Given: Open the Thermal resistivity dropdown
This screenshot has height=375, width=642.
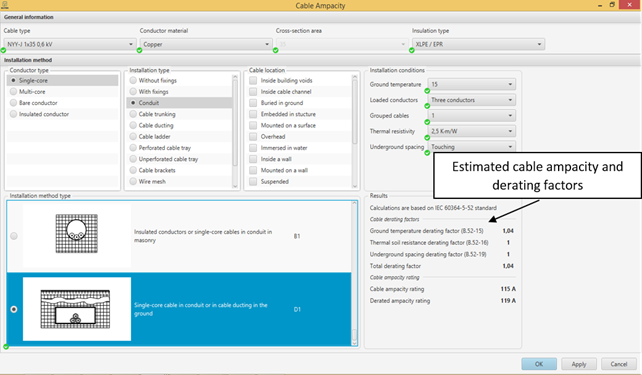Looking at the screenshot, I should 472,131.
